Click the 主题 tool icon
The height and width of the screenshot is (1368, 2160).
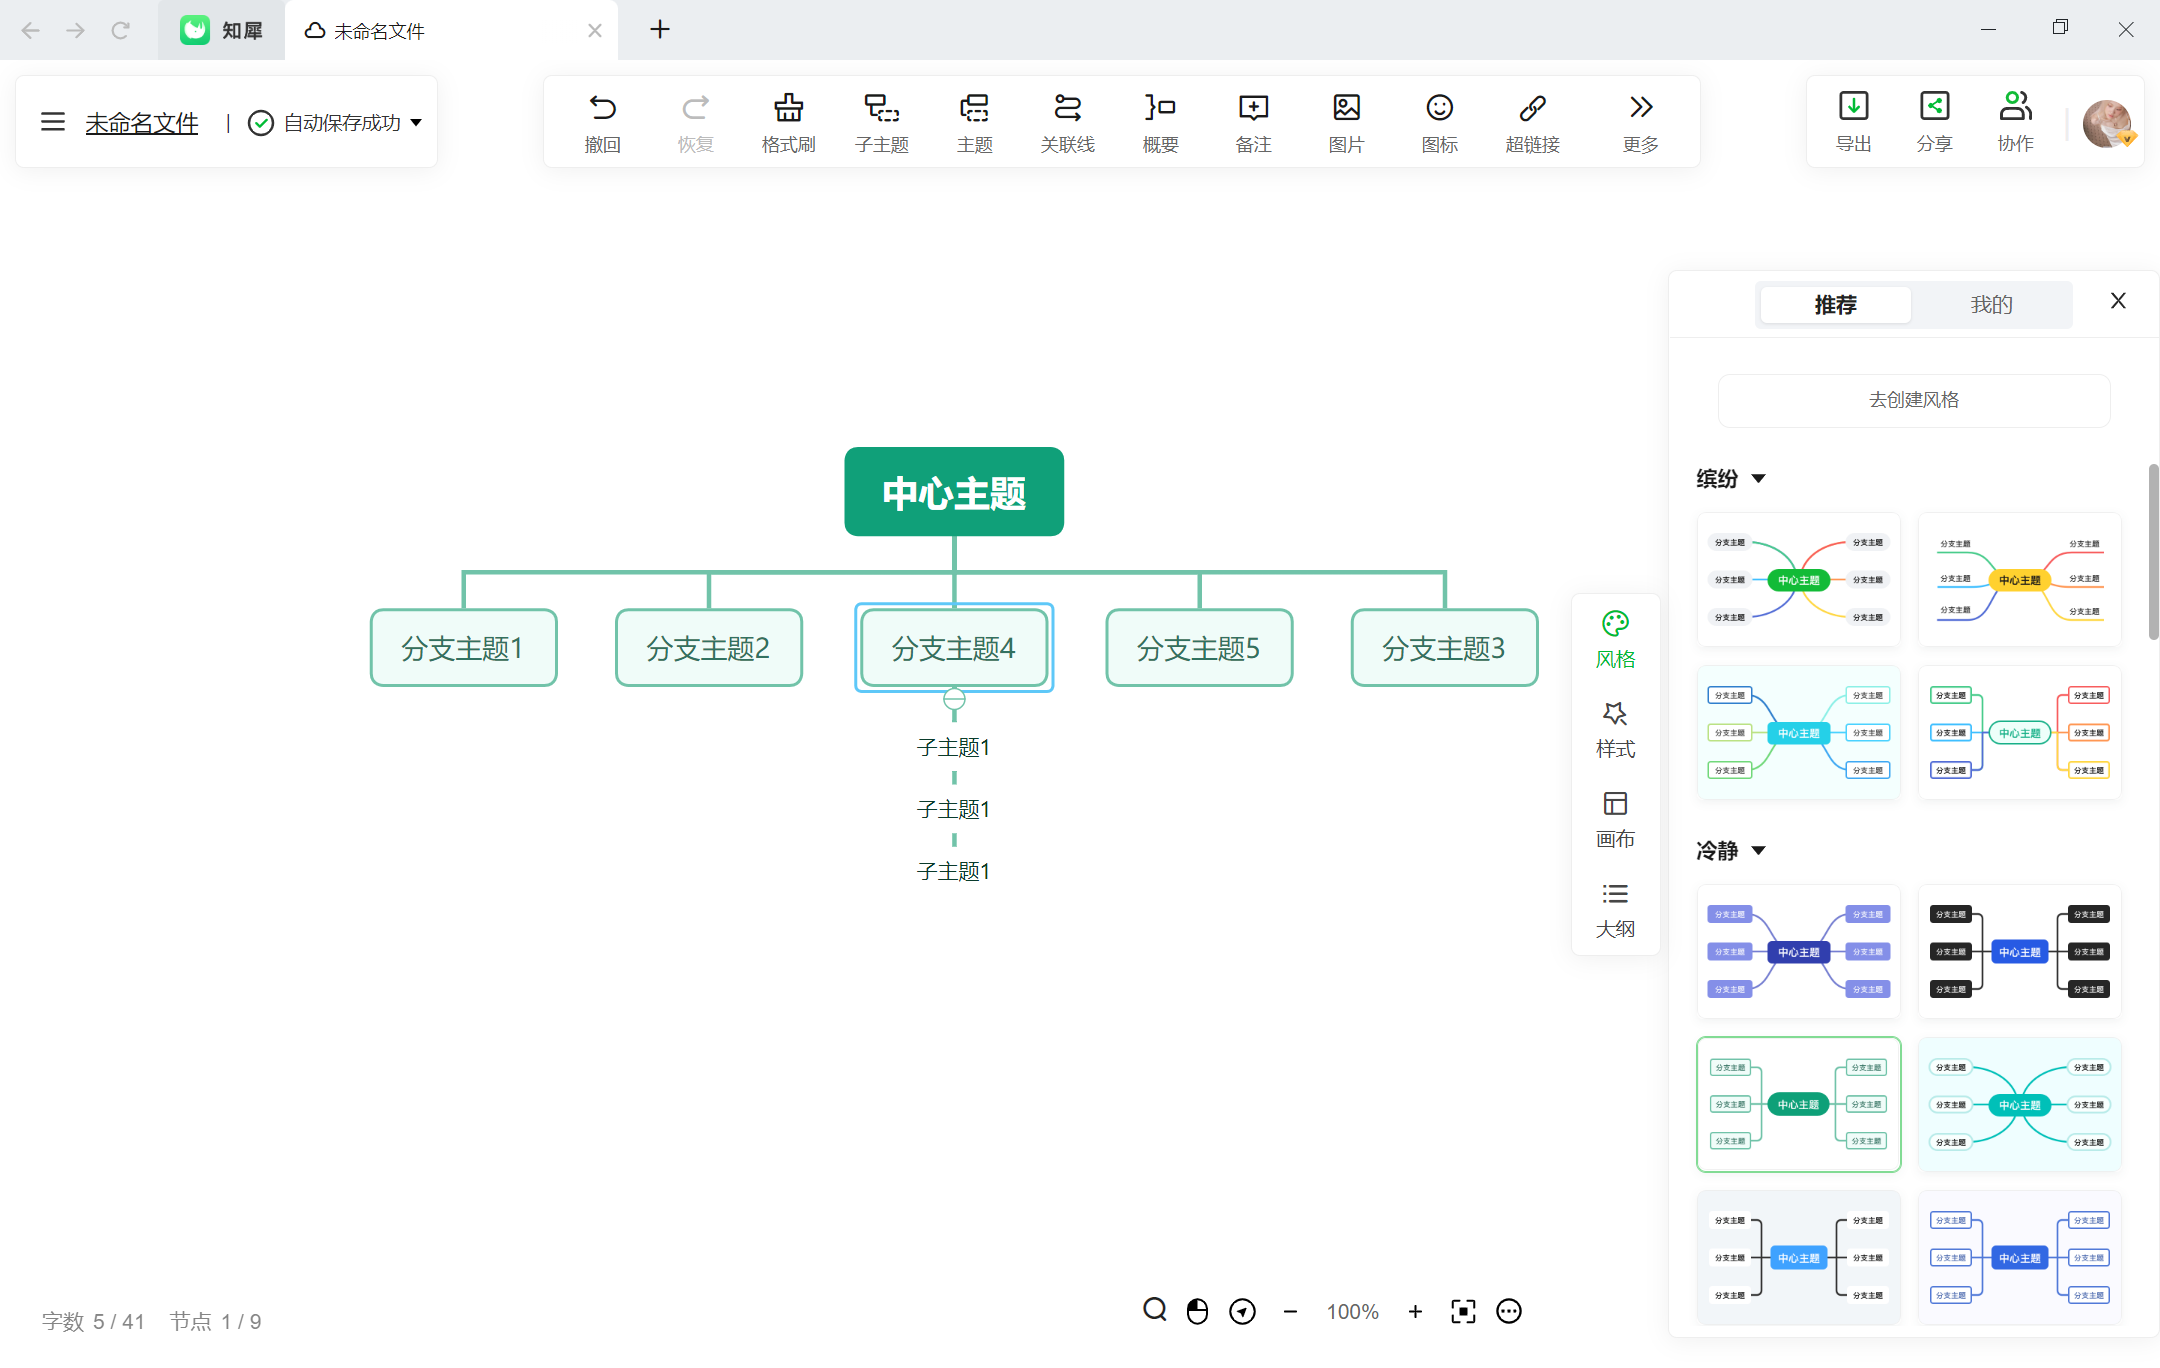pyautogui.click(x=975, y=121)
